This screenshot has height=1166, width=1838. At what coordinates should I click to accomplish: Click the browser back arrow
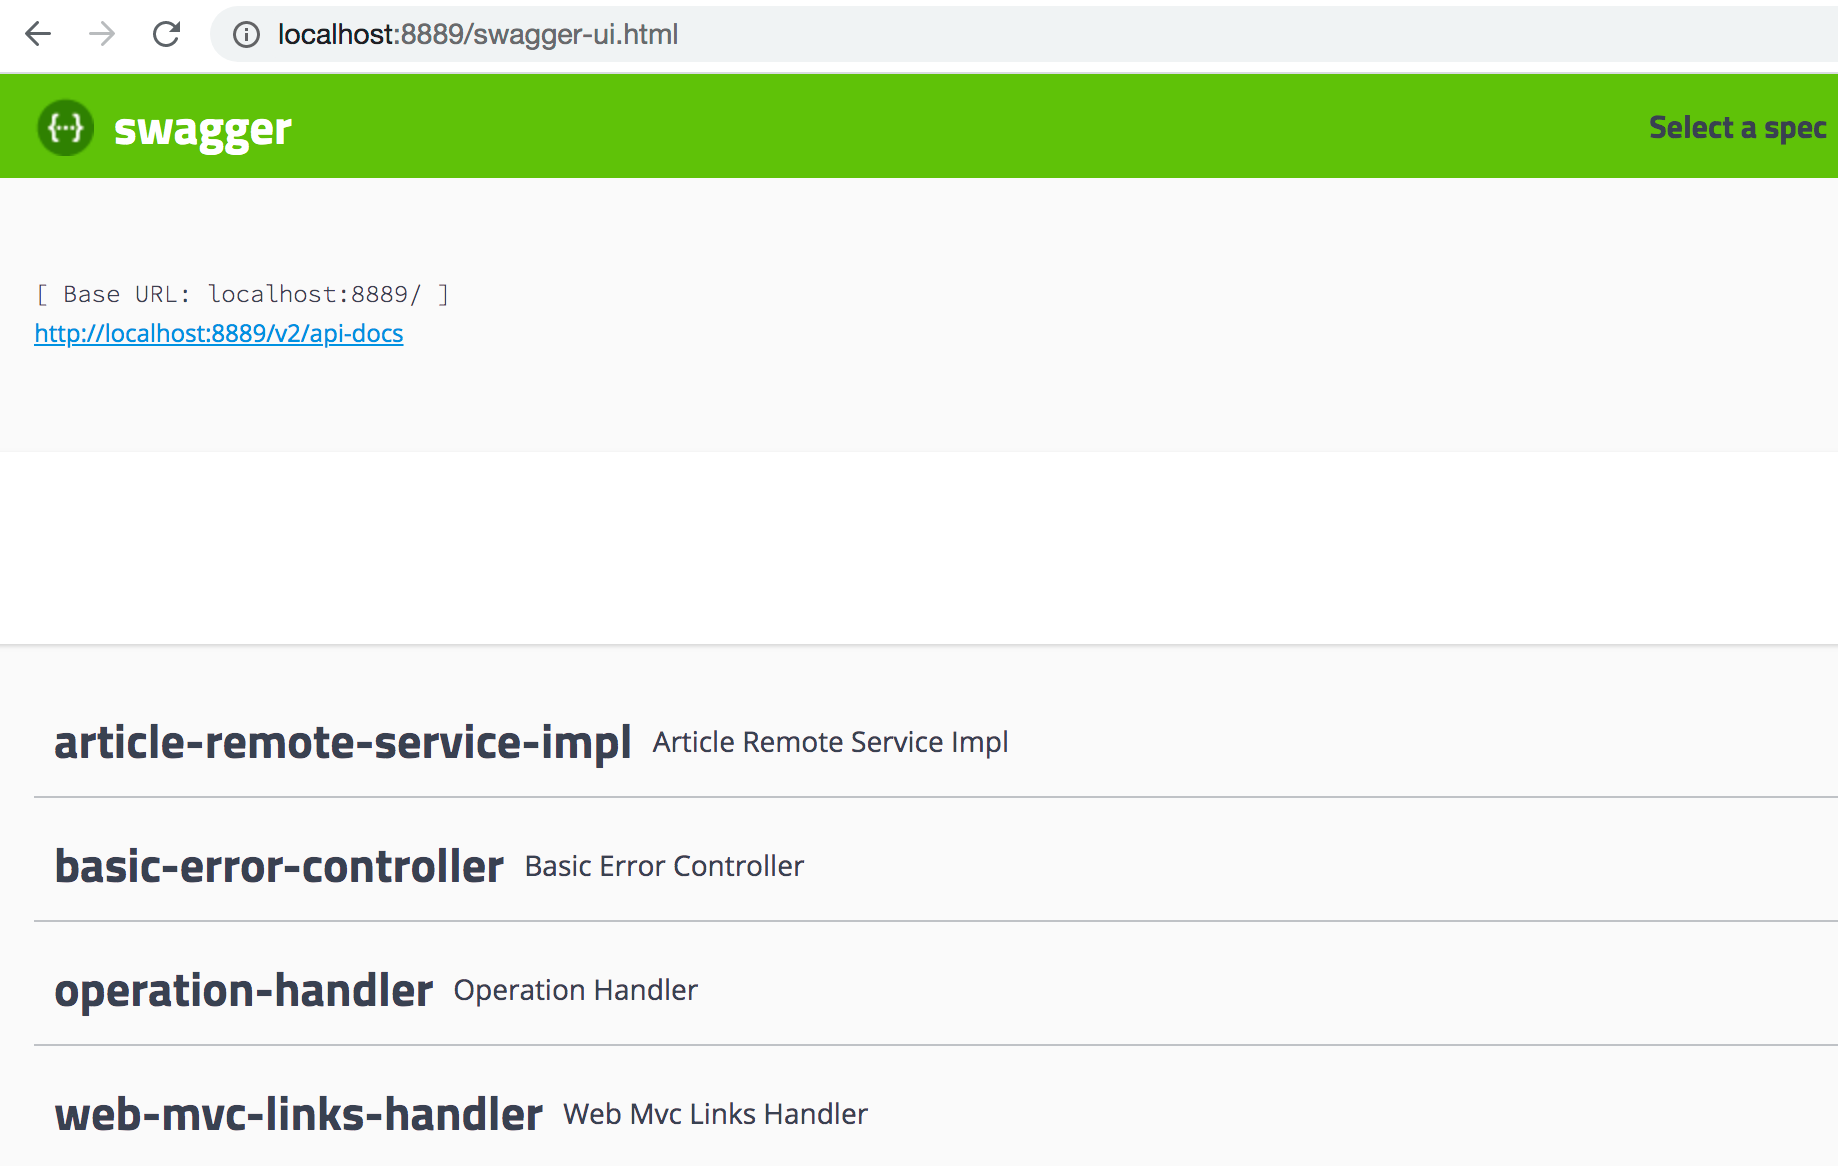pyautogui.click(x=38, y=34)
